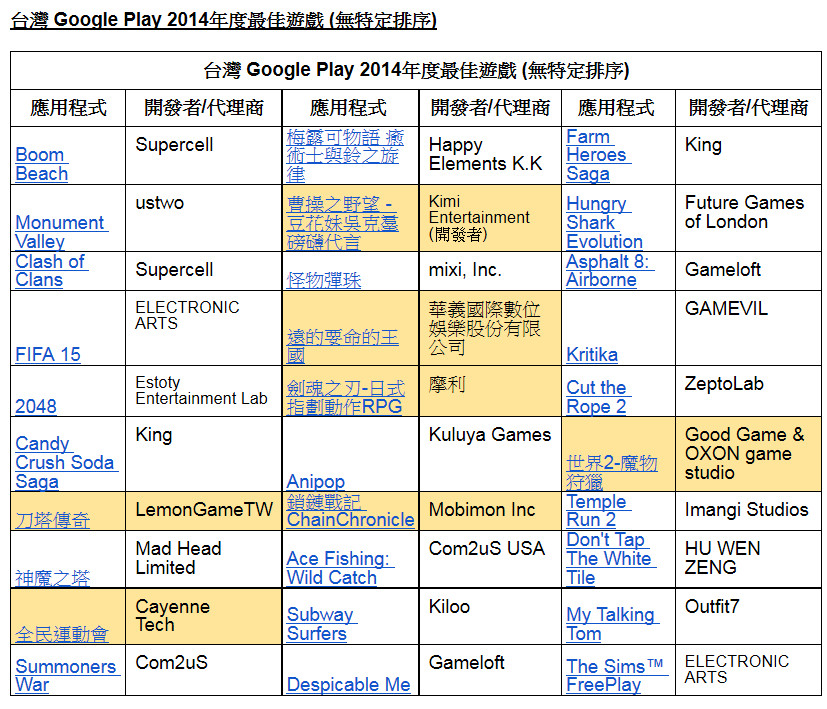Open Hungry Shark Evolution link
This screenshot has height=709, width=827.
point(604,223)
